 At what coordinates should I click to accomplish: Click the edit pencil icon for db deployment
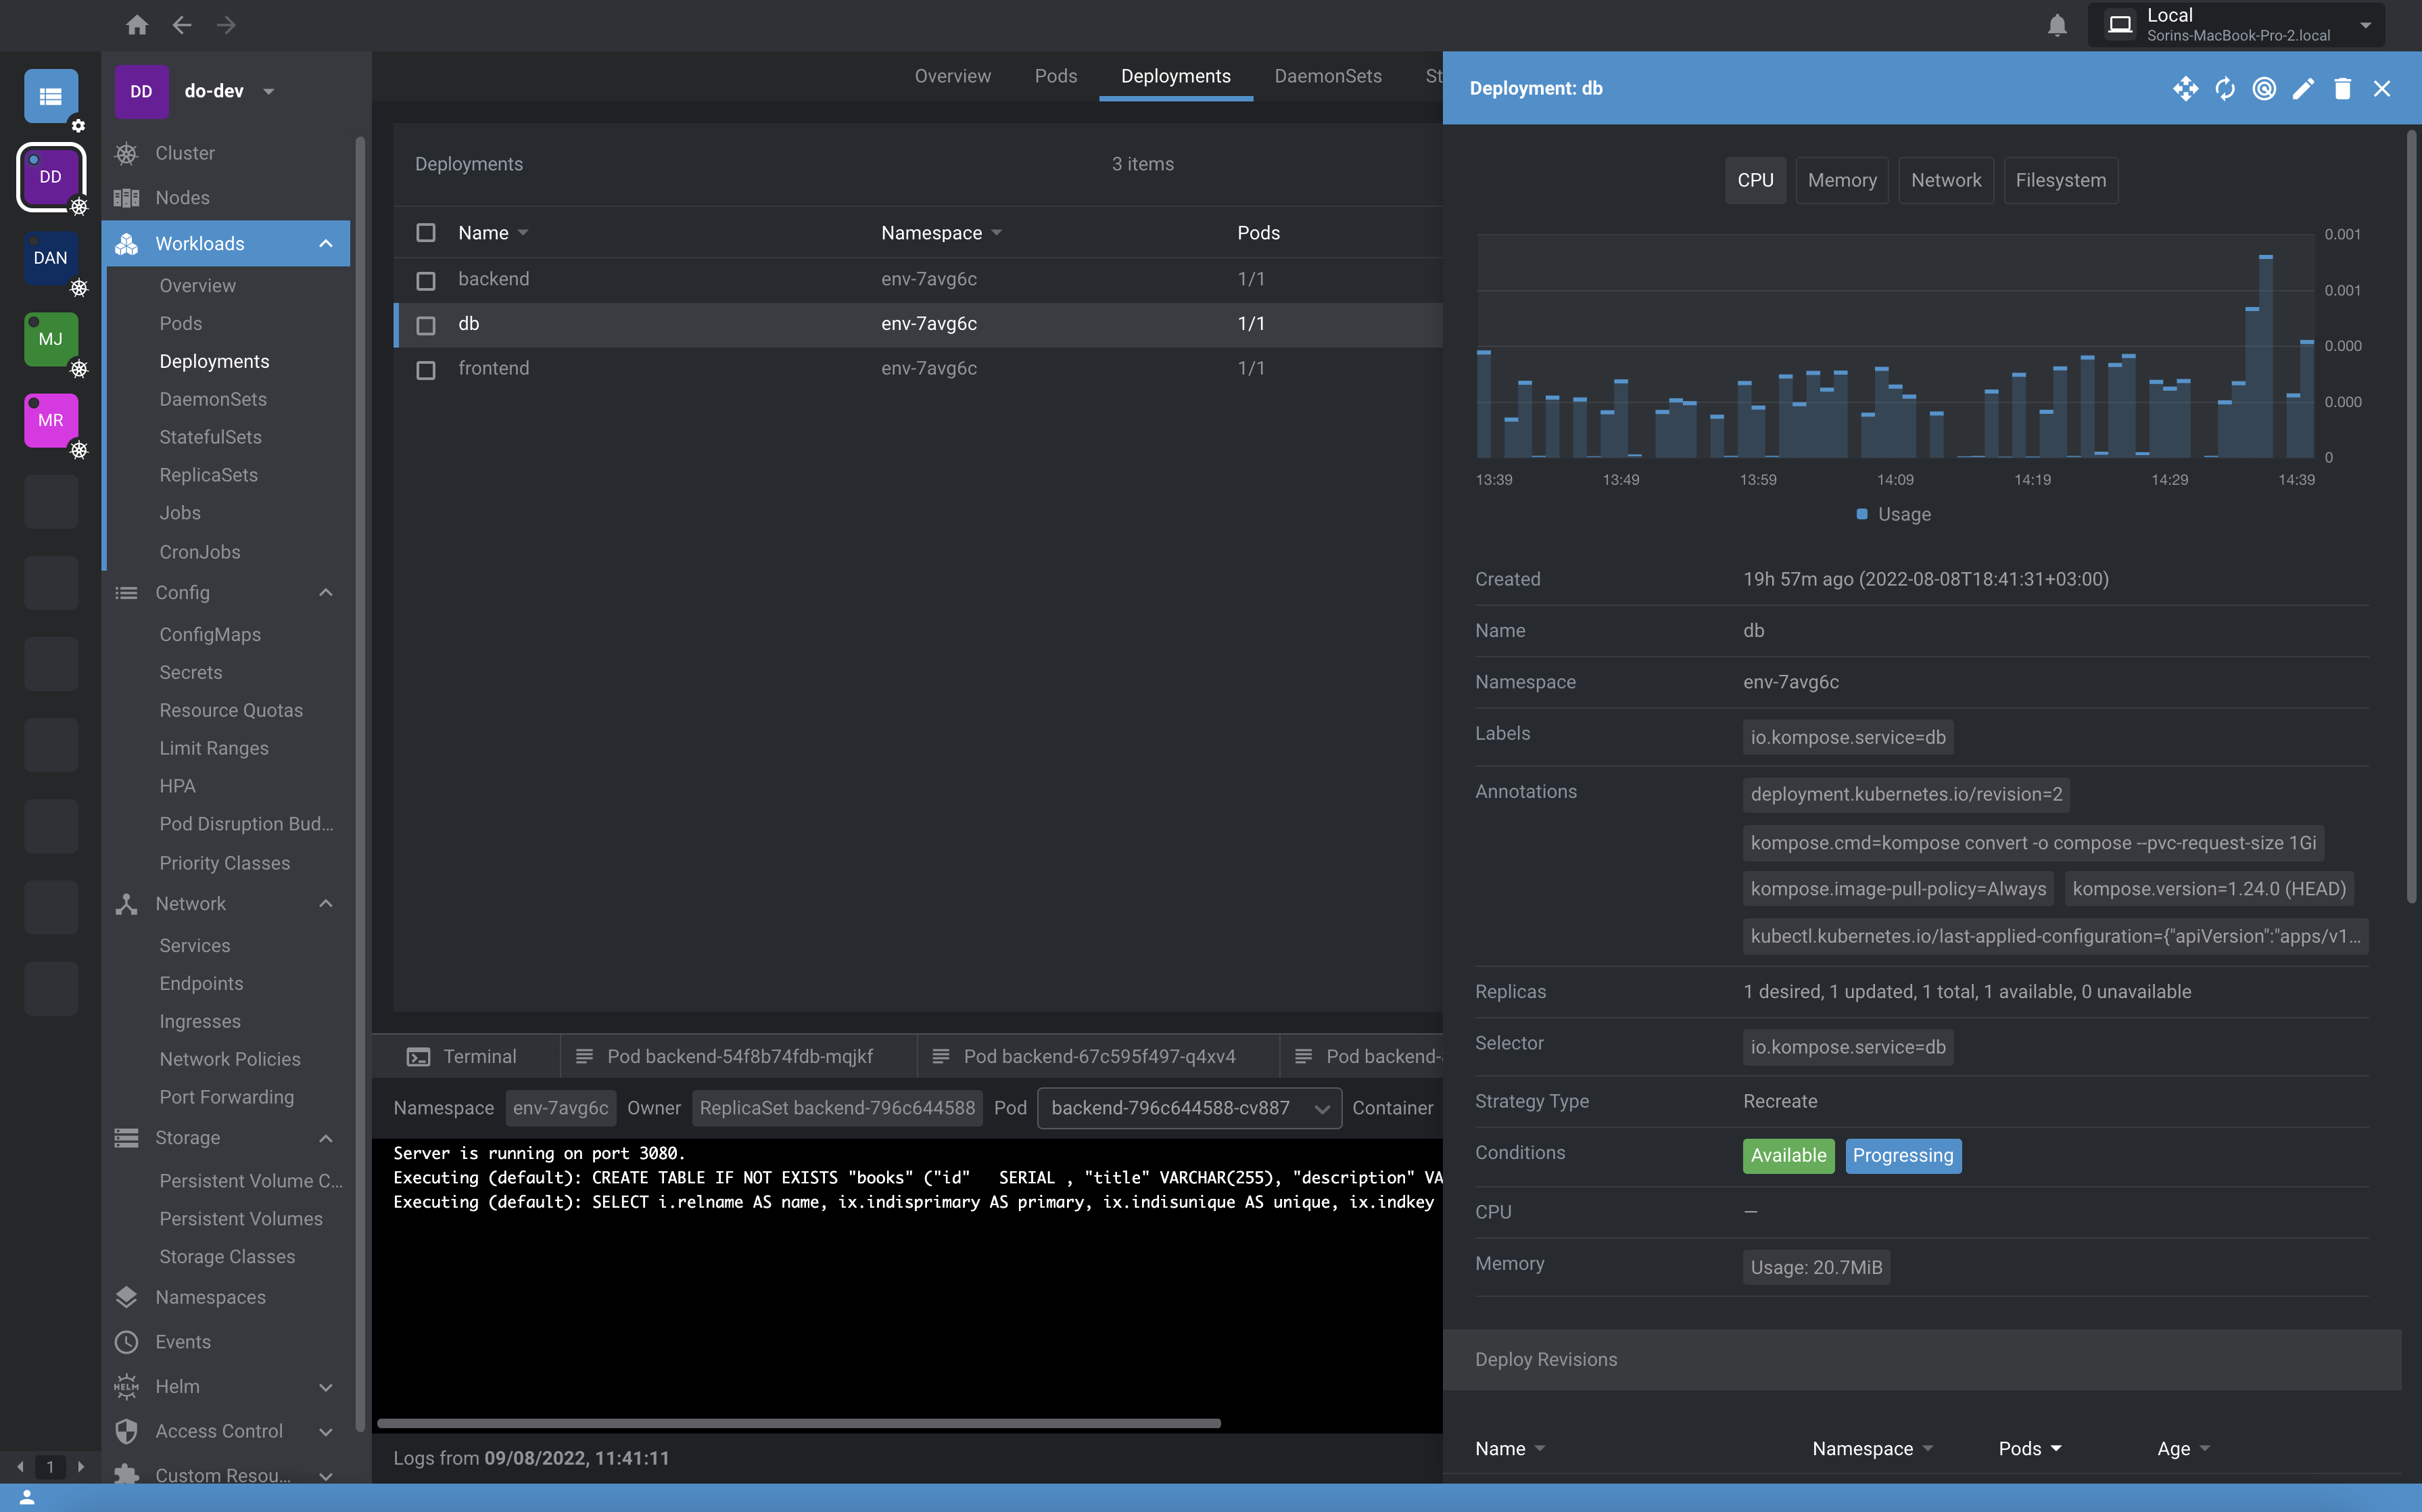(x=2303, y=89)
